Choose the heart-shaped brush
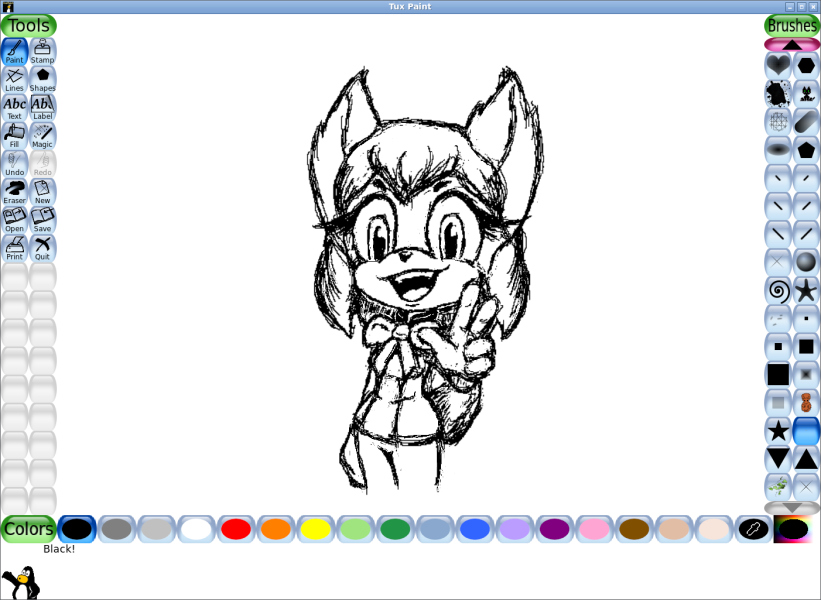This screenshot has height=600, width=821. coord(778,65)
